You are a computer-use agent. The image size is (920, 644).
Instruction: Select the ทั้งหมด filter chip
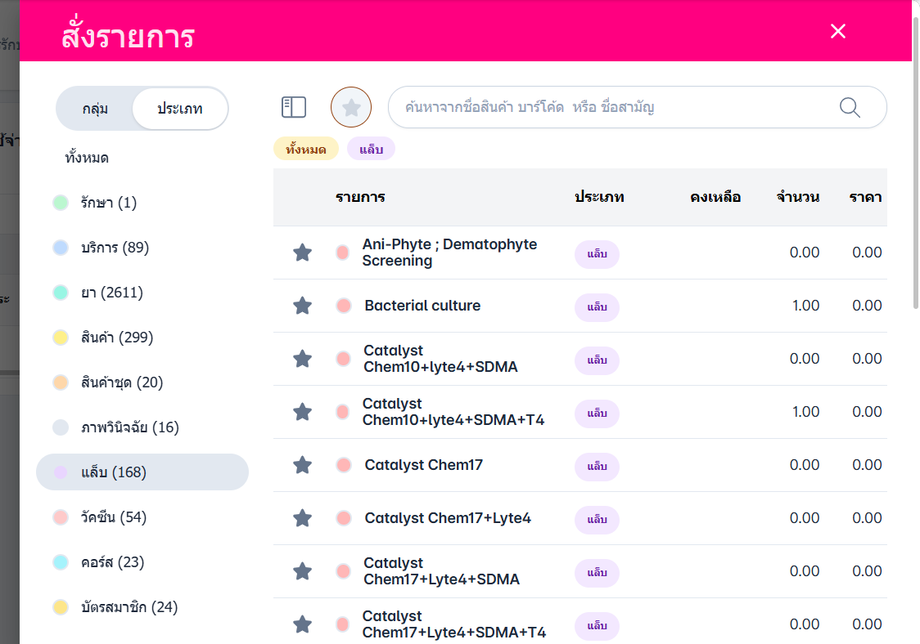coord(306,149)
